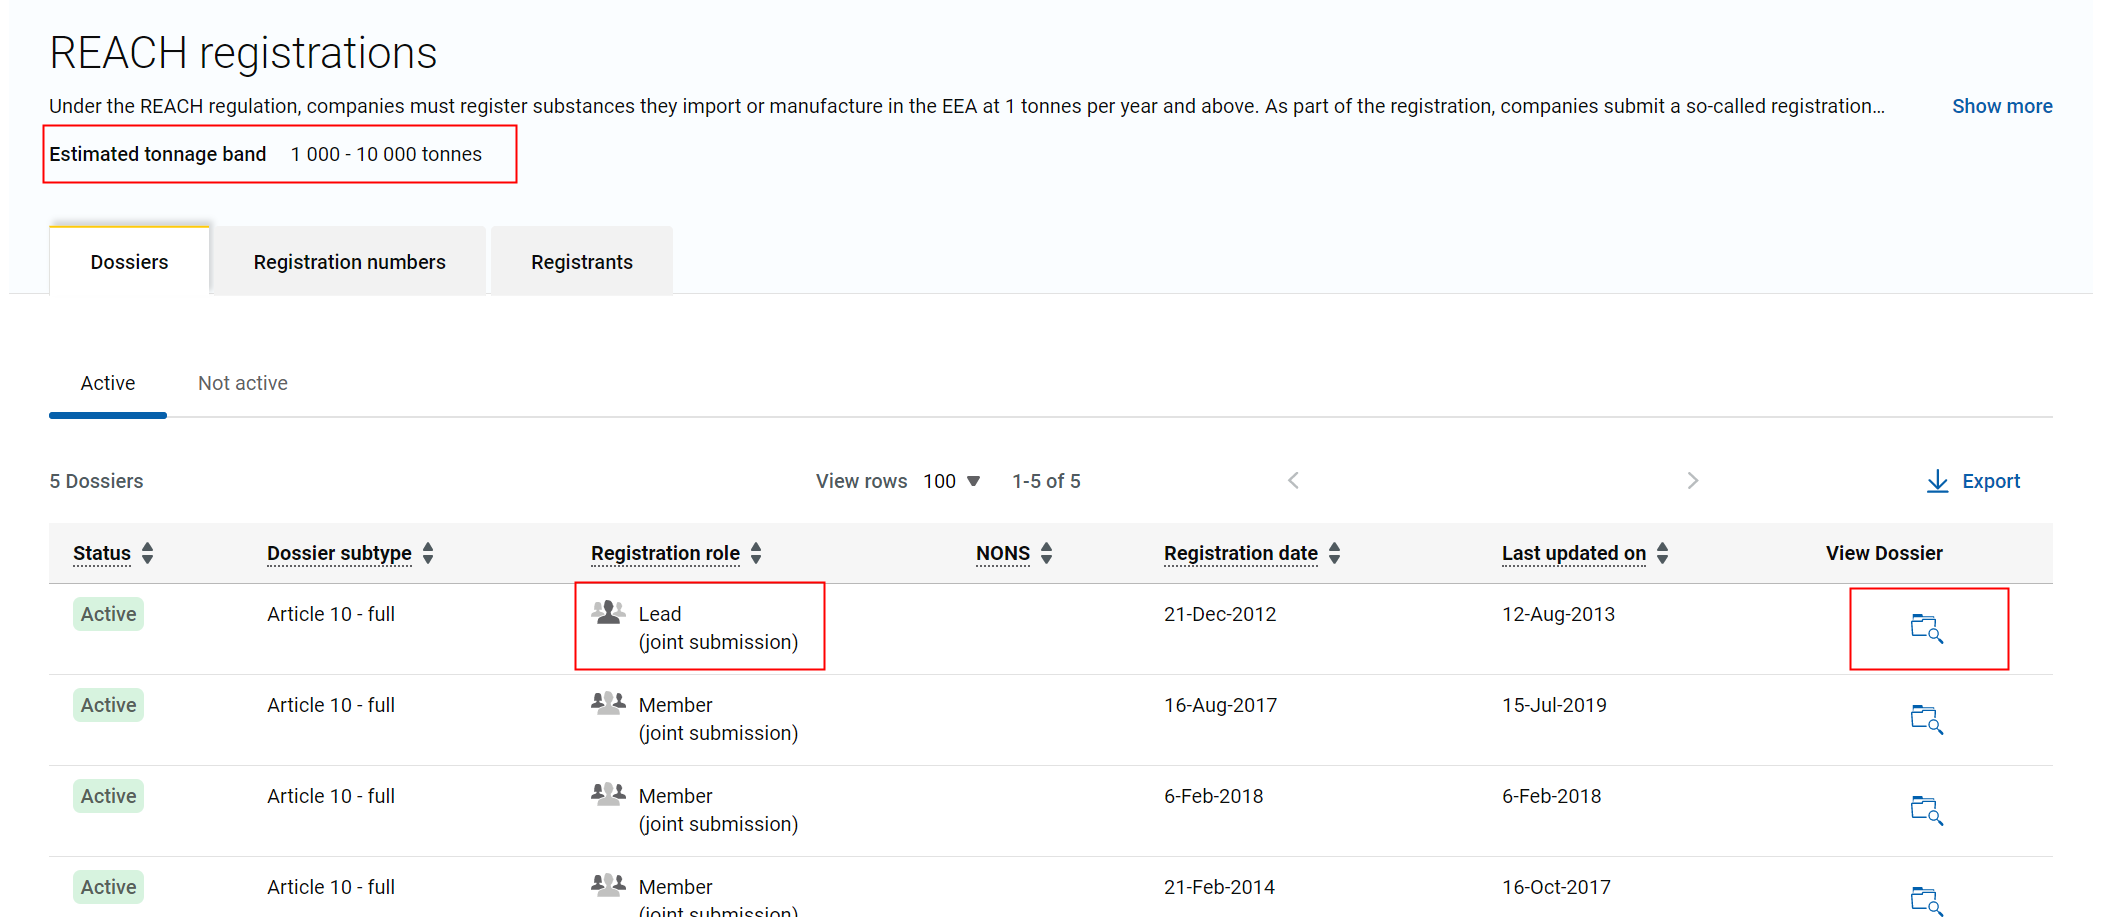Expand description with Show more
This screenshot has width=2104, height=917.
(2001, 106)
